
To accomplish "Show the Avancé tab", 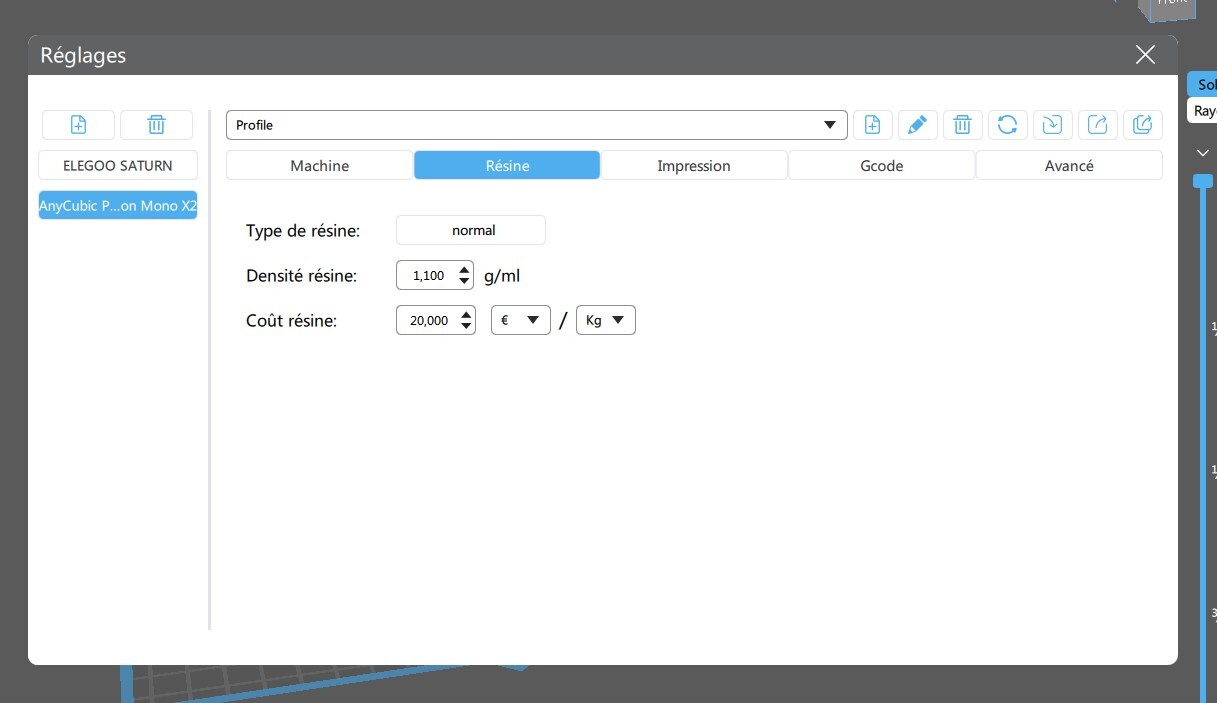I will (x=1069, y=165).
